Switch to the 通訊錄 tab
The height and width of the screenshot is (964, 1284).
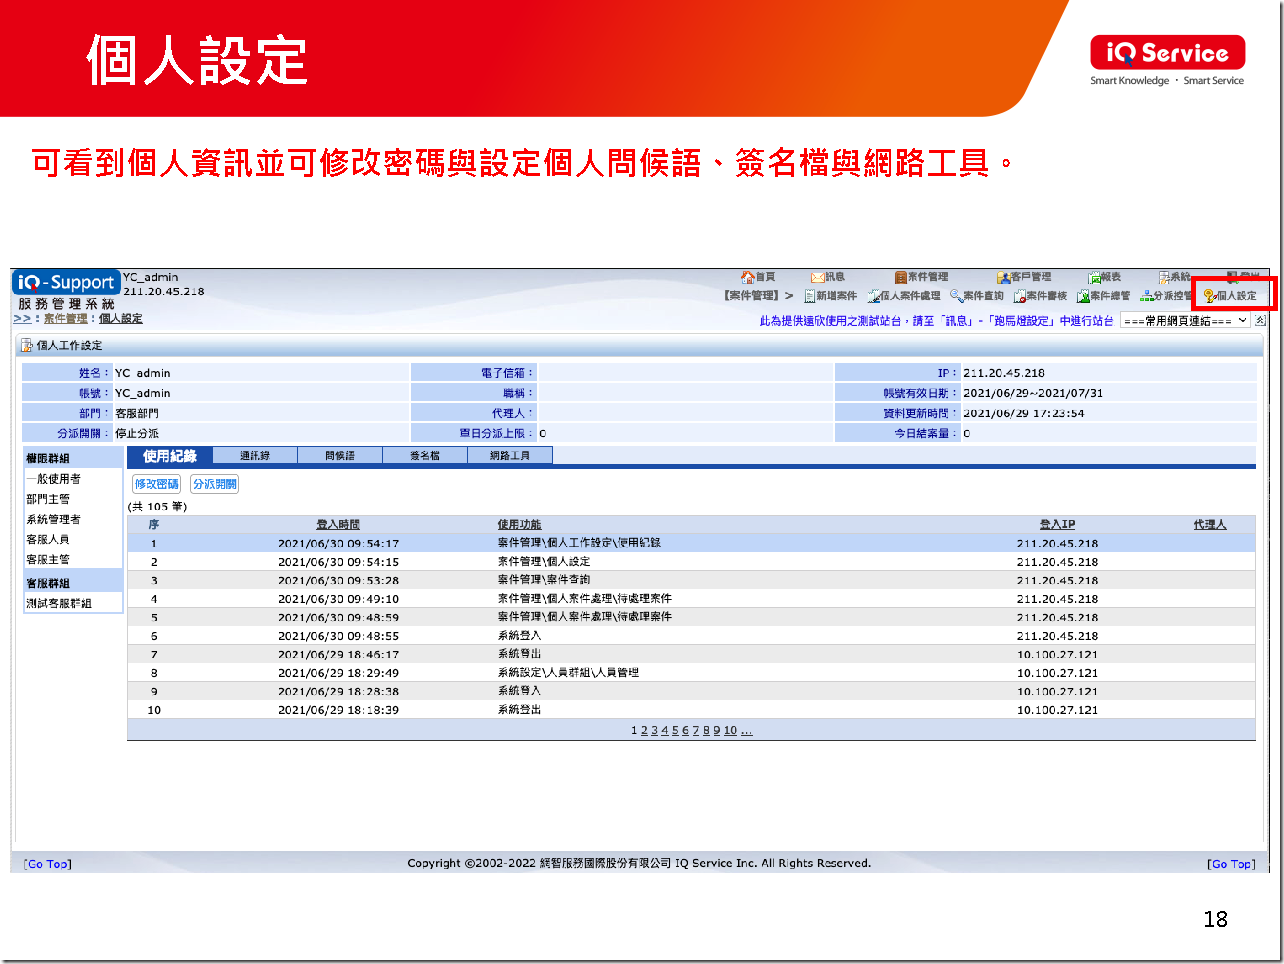click(255, 456)
